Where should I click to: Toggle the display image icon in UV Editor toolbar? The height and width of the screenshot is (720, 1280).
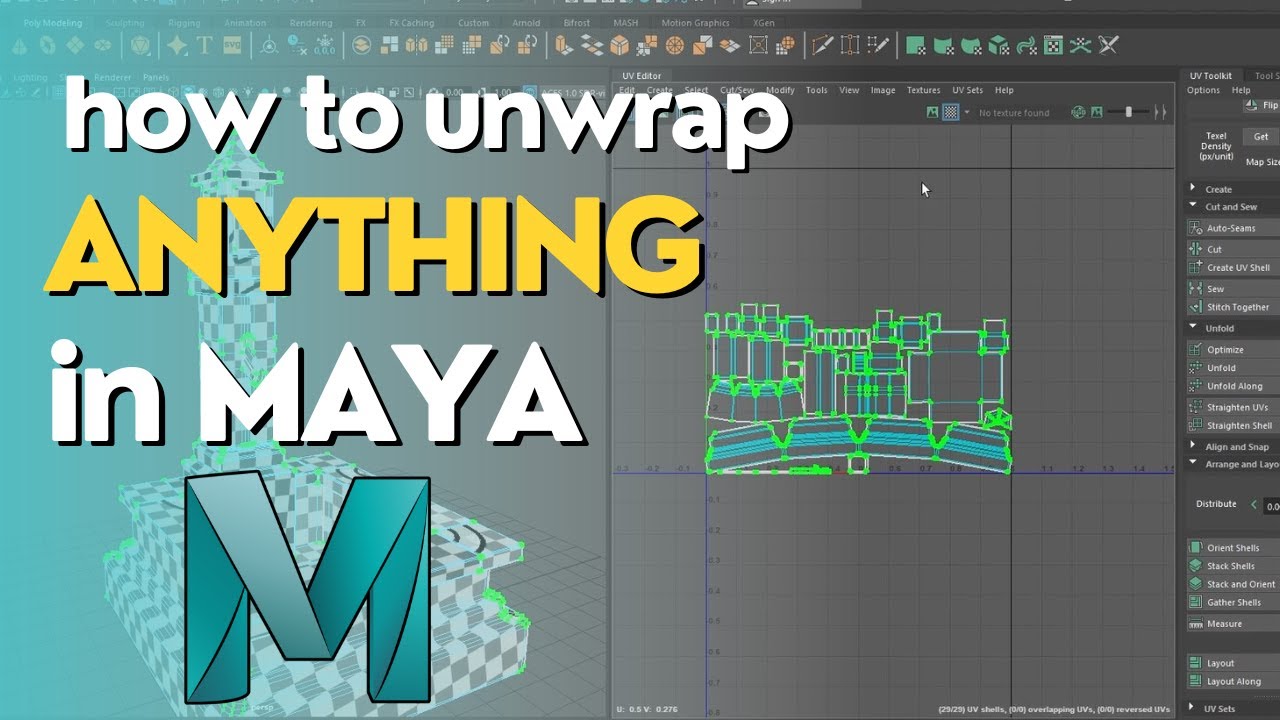[x=933, y=112]
